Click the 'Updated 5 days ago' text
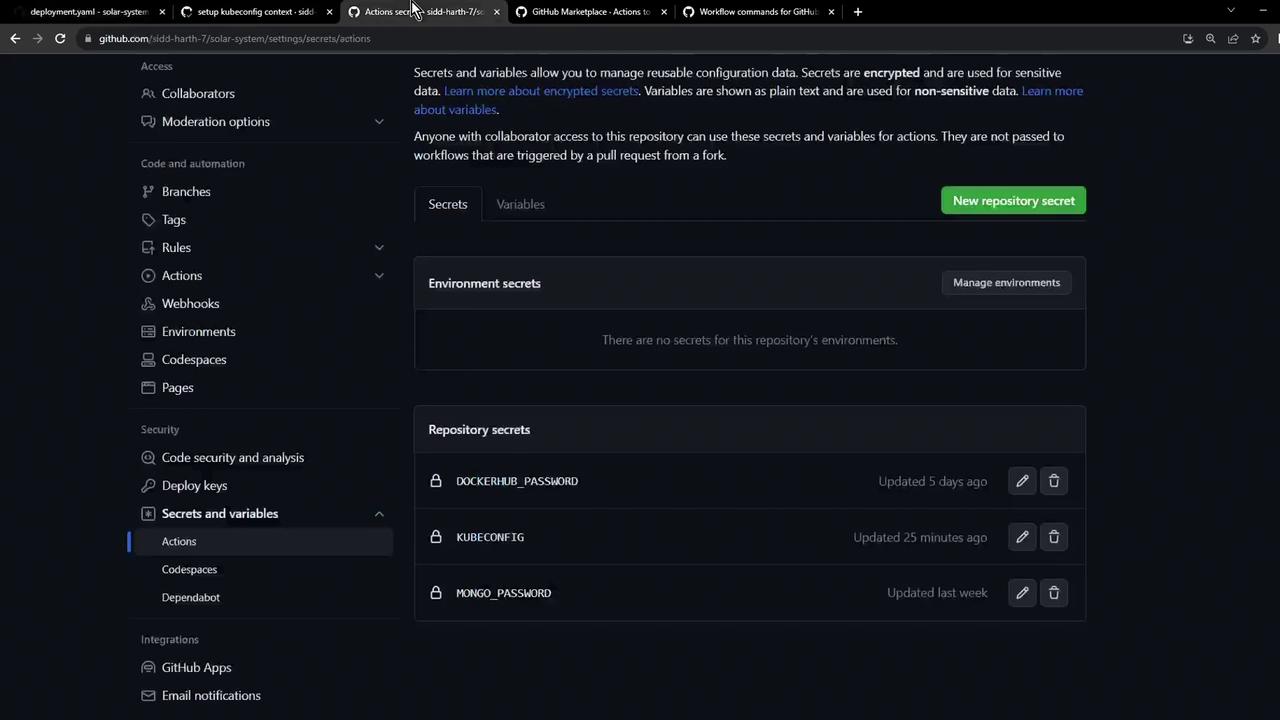Screen dimensions: 1280x720 (x=933, y=482)
